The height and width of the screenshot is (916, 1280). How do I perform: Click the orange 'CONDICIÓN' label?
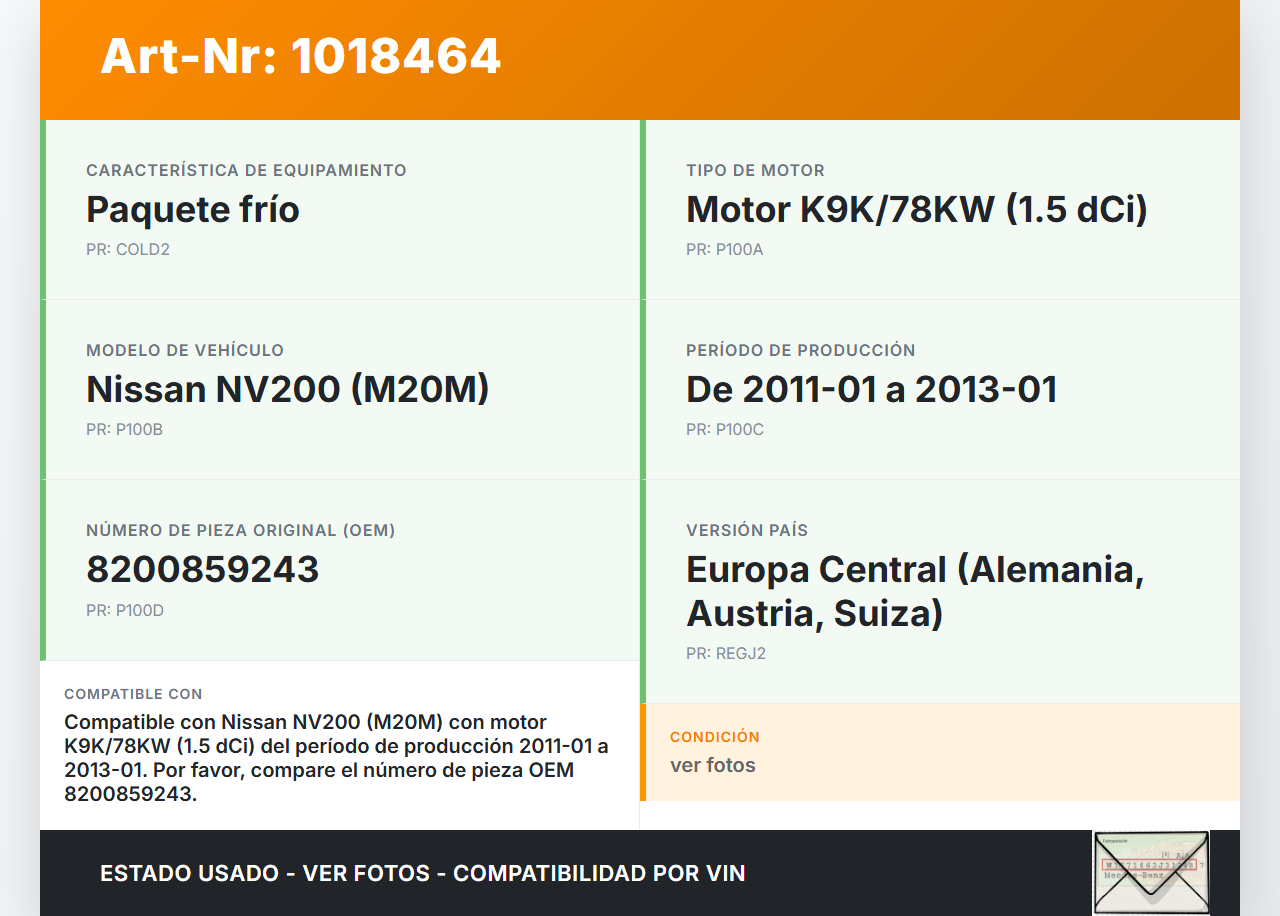point(714,736)
